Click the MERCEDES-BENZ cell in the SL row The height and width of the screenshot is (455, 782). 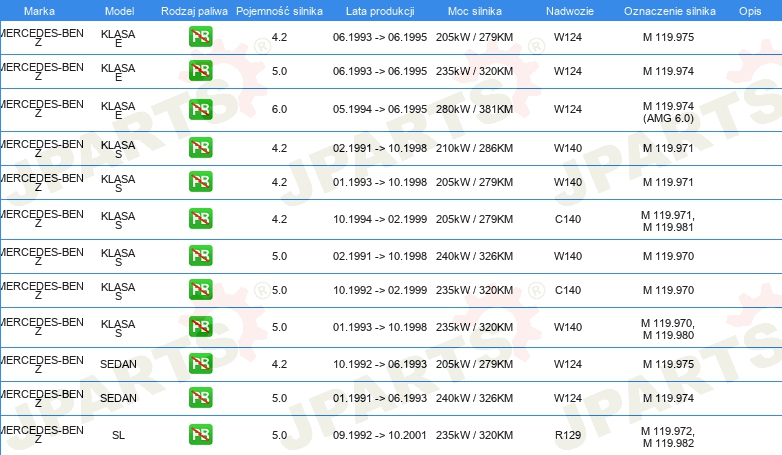point(41,435)
